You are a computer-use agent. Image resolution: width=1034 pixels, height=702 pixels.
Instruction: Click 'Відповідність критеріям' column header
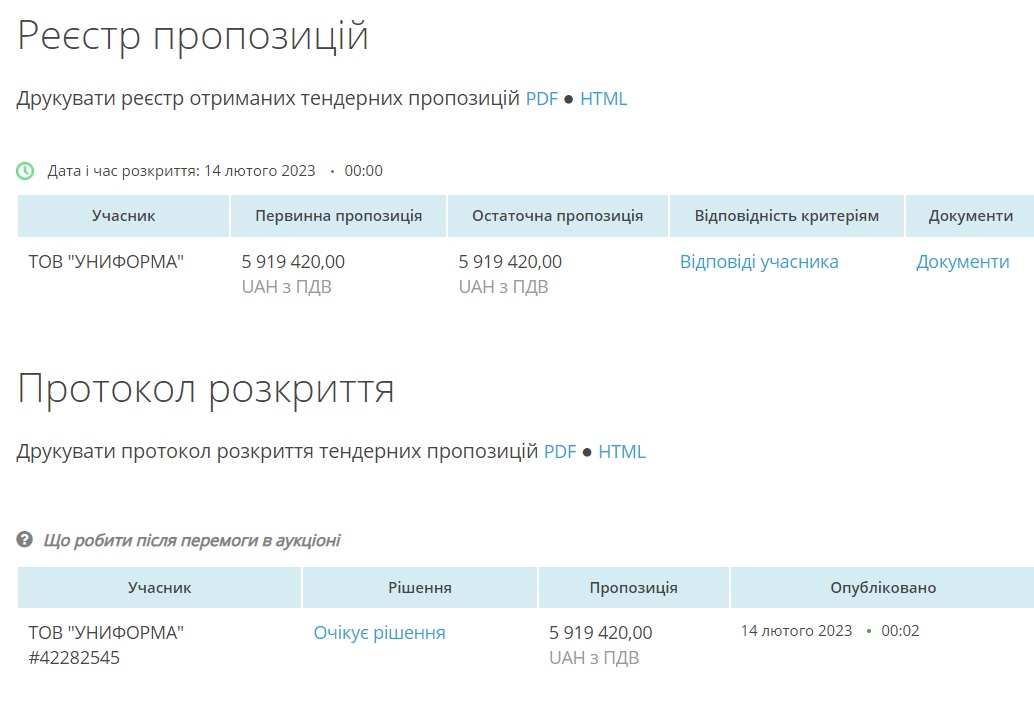coord(787,216)
